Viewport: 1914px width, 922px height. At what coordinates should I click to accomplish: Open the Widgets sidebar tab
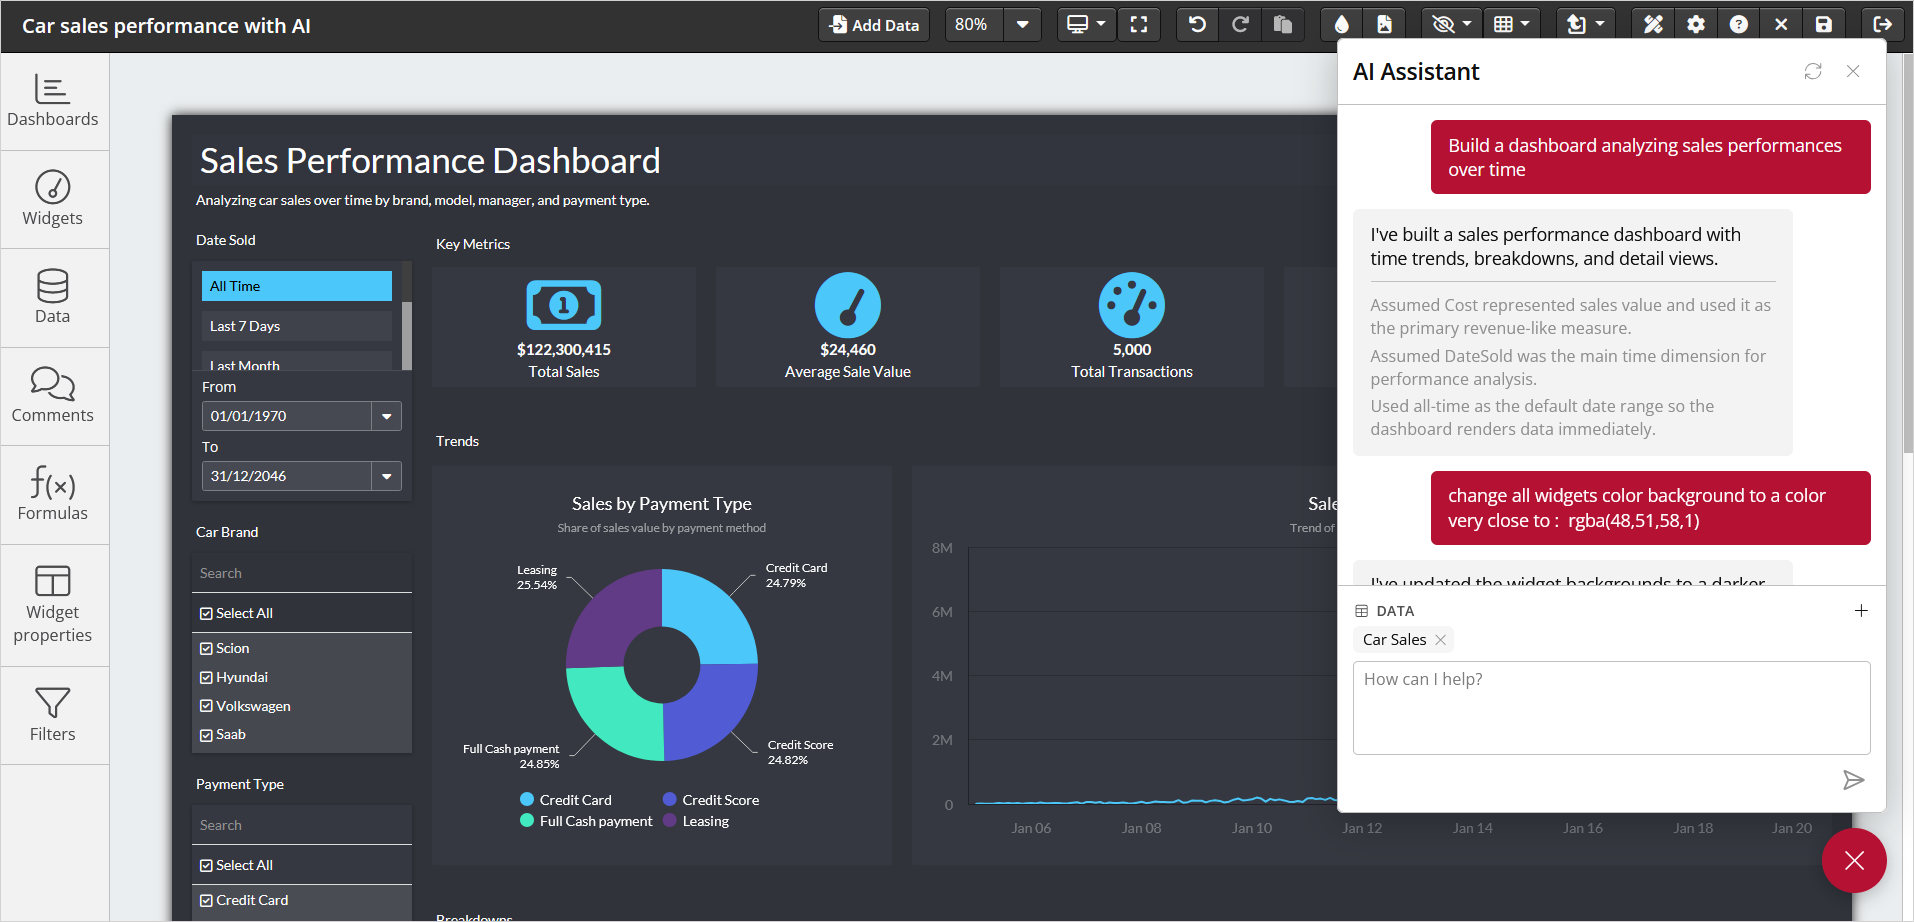(53, 199)
